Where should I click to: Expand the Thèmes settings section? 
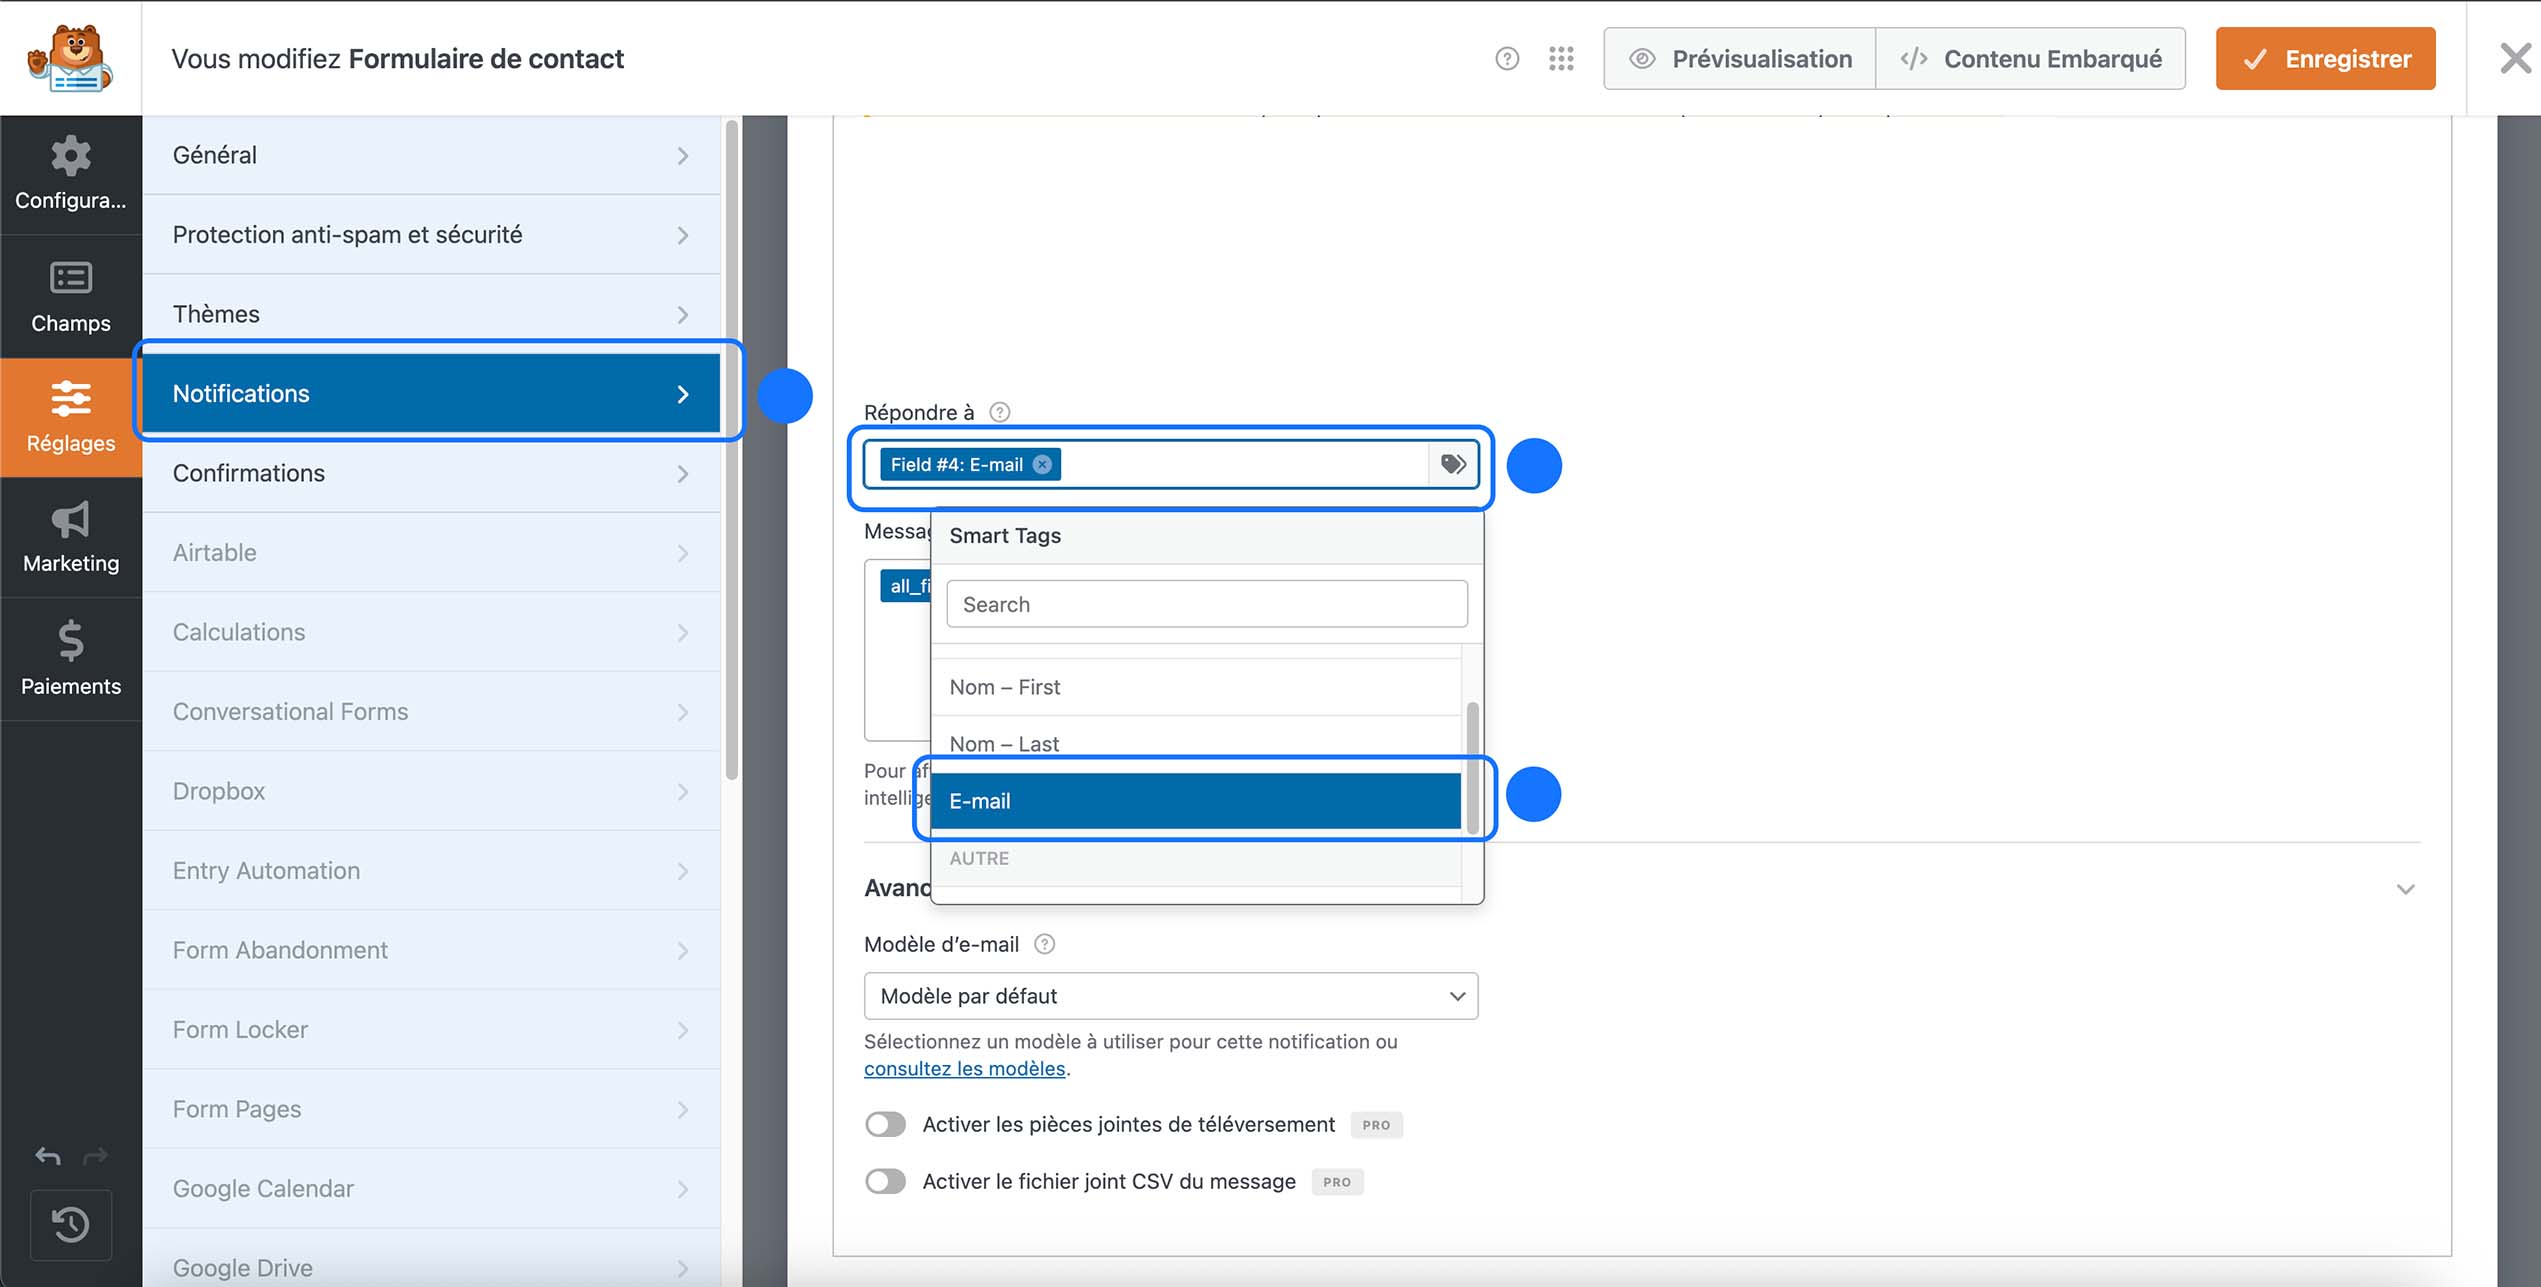[x=432, y=313]
